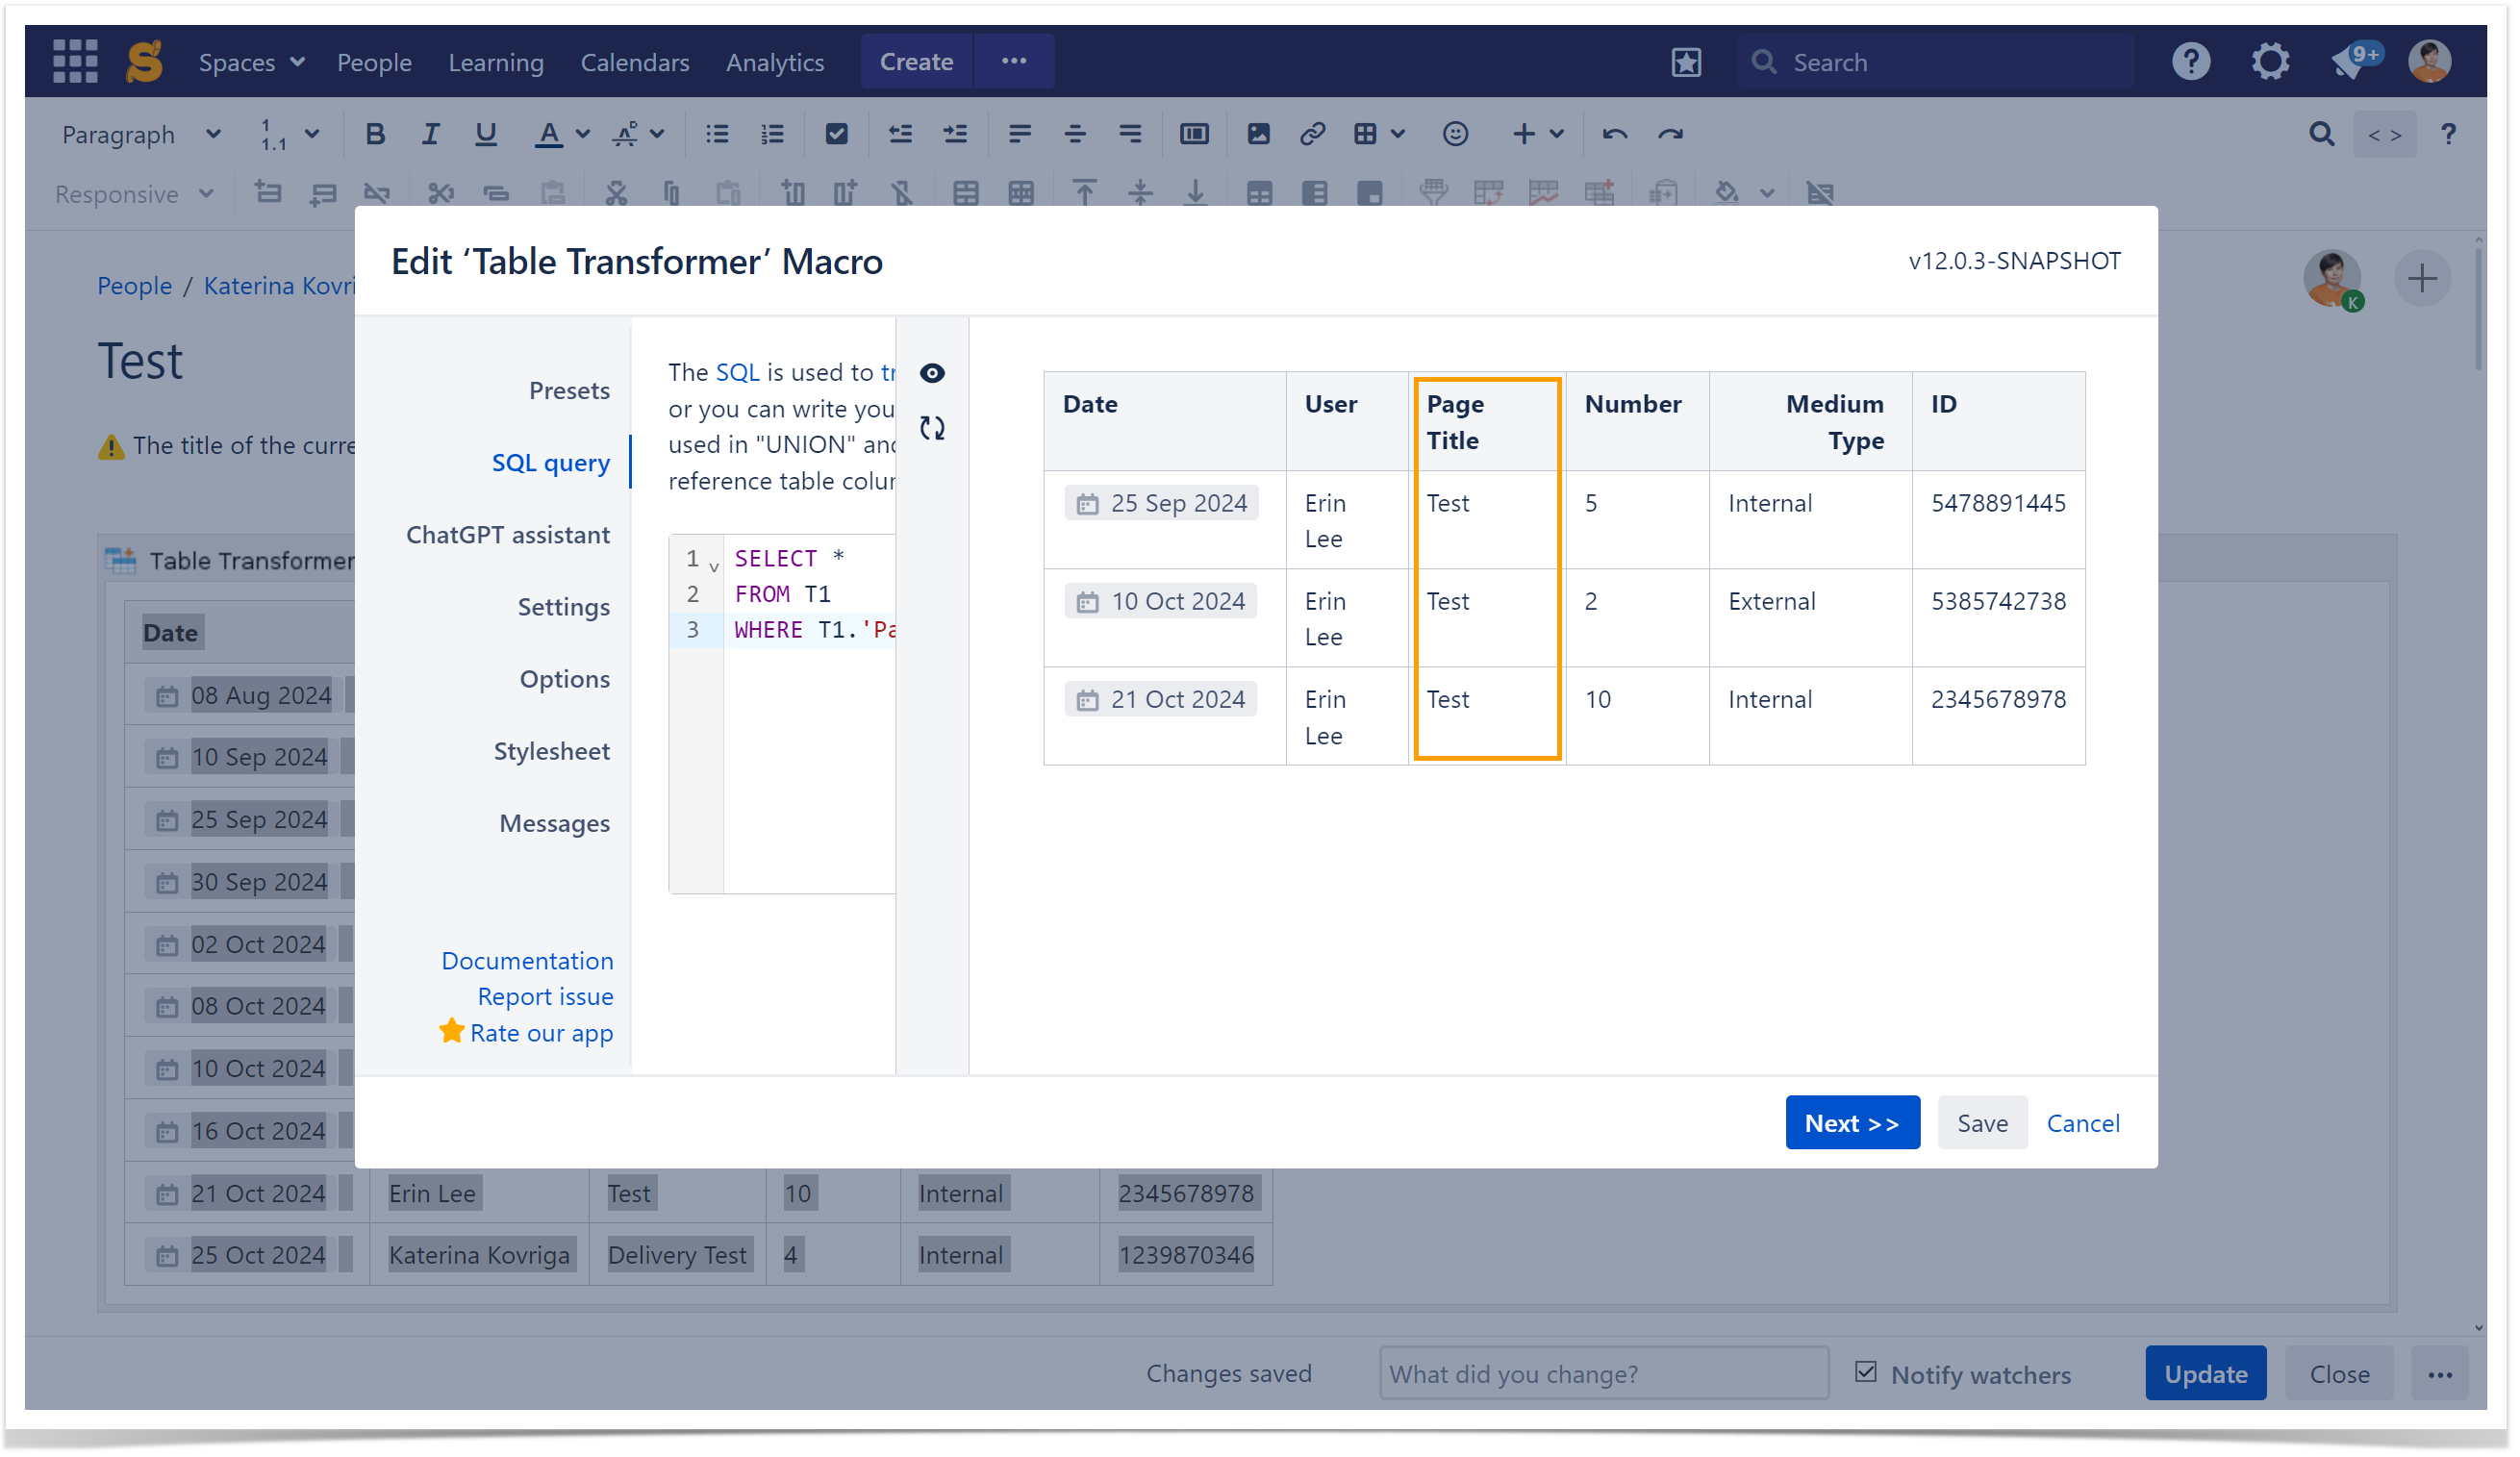The width and height of the screenshot is (2520, 1457).
Task: Switch to the ChatGPT assistant tab
Action: pyautogui.click(x=507, y=535)
